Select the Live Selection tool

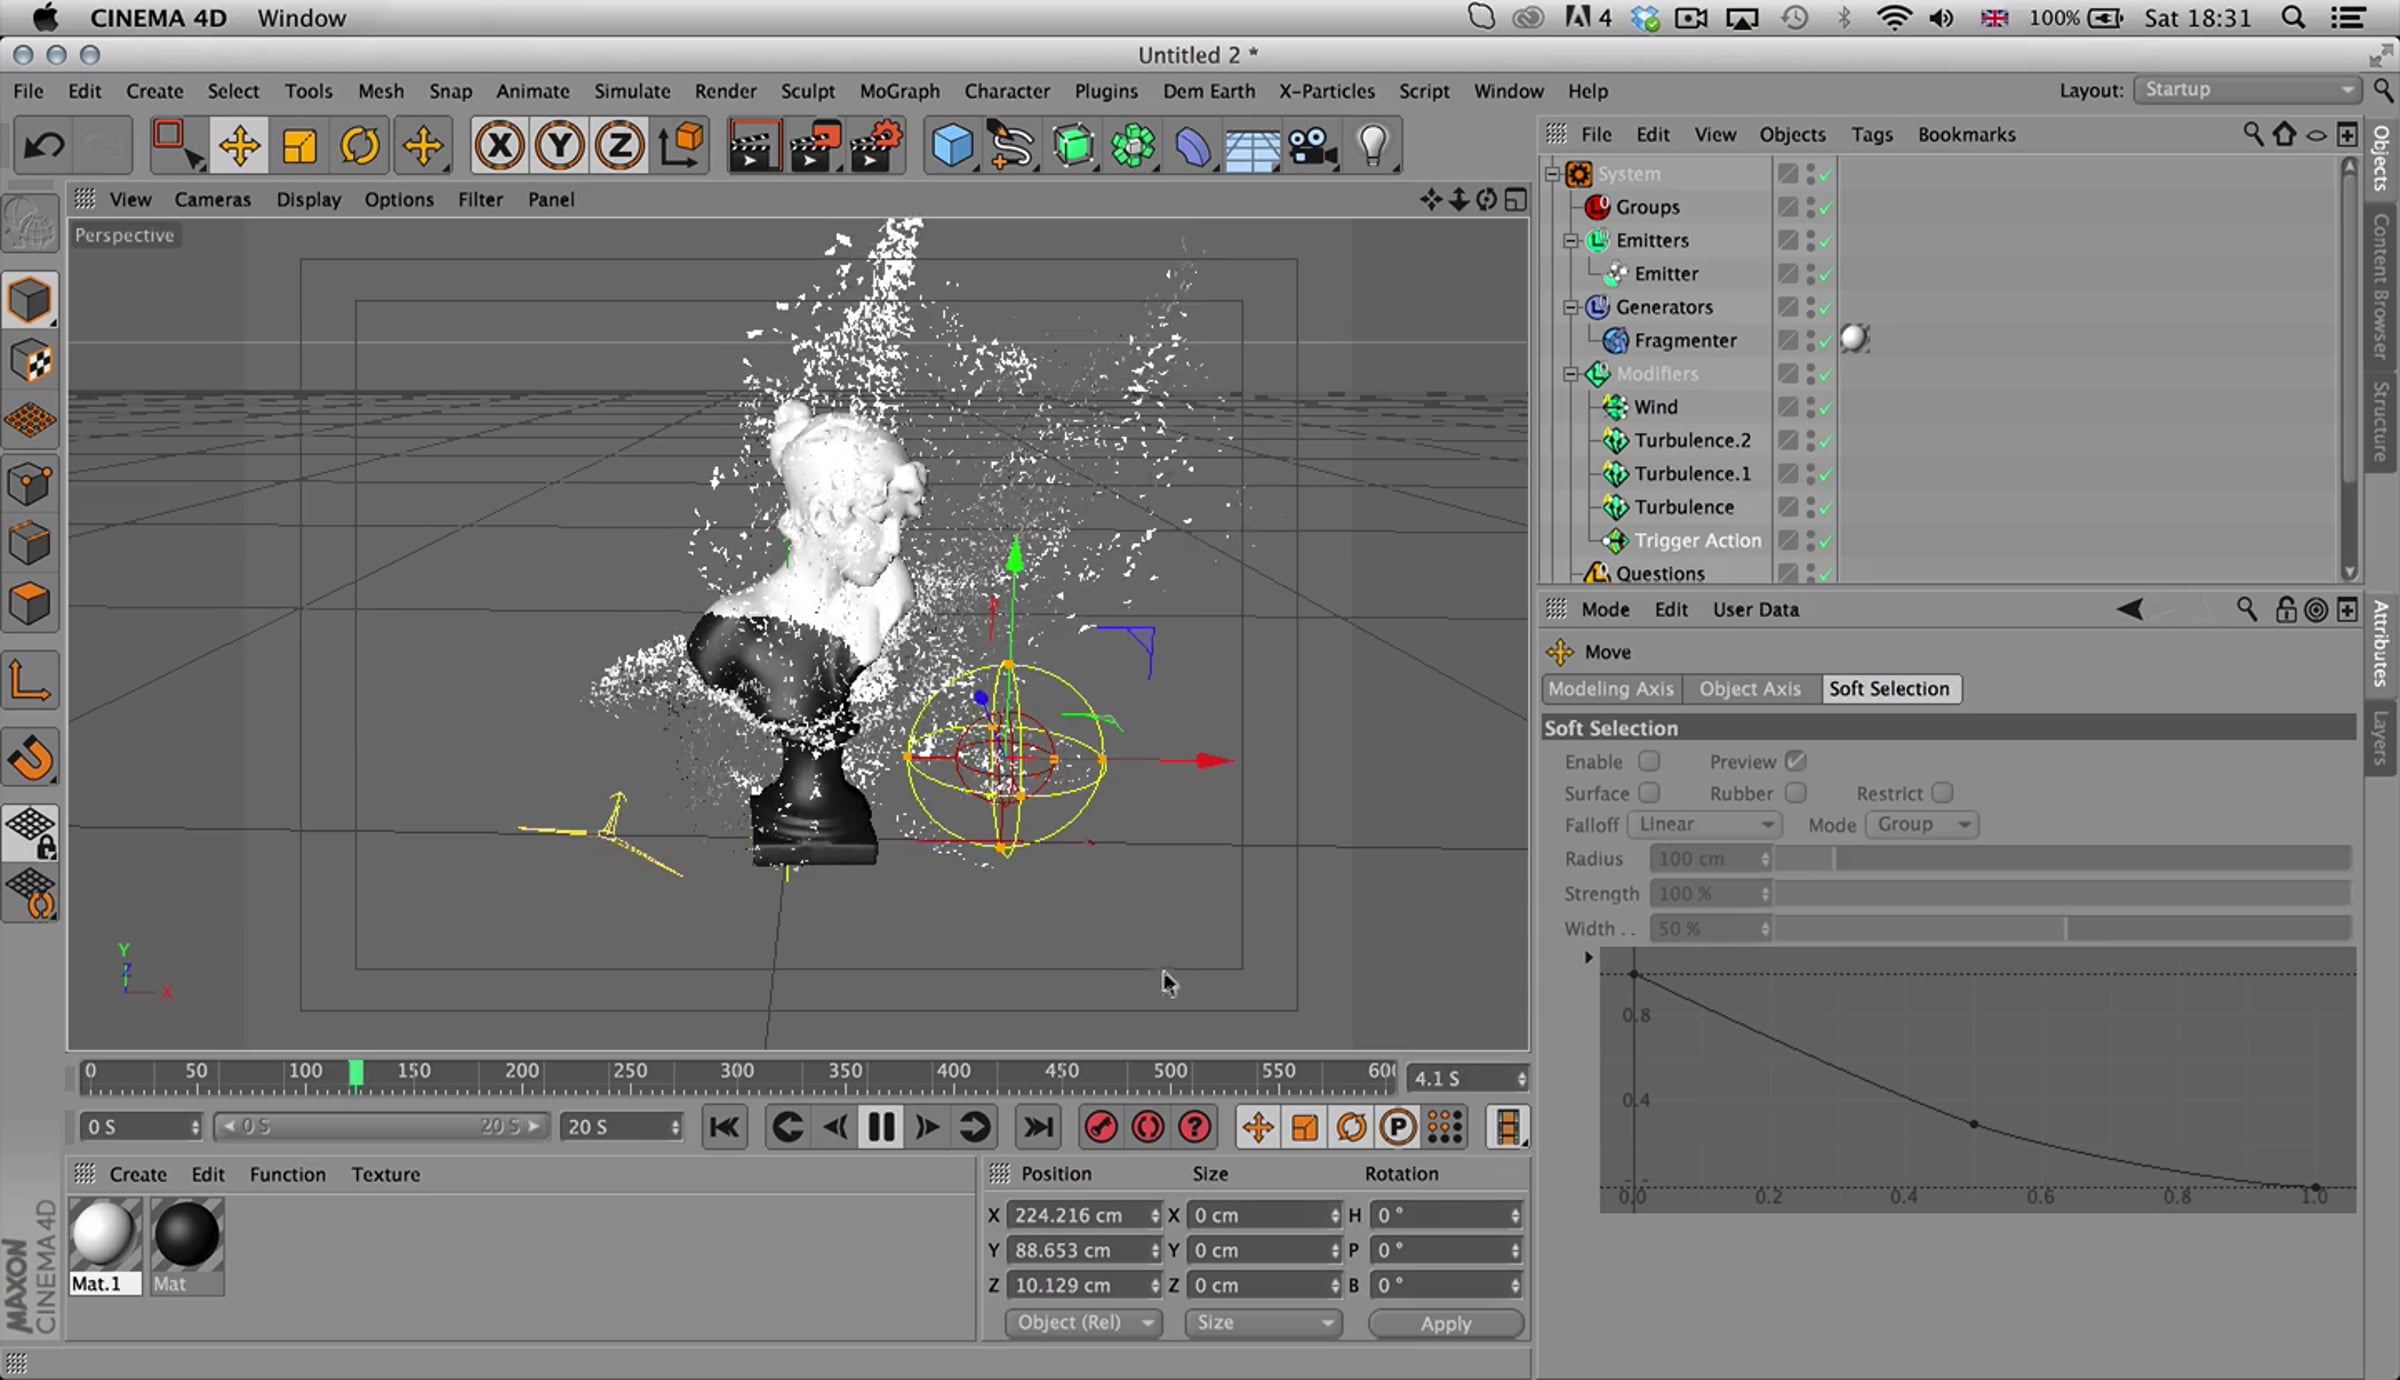(177, 146)
